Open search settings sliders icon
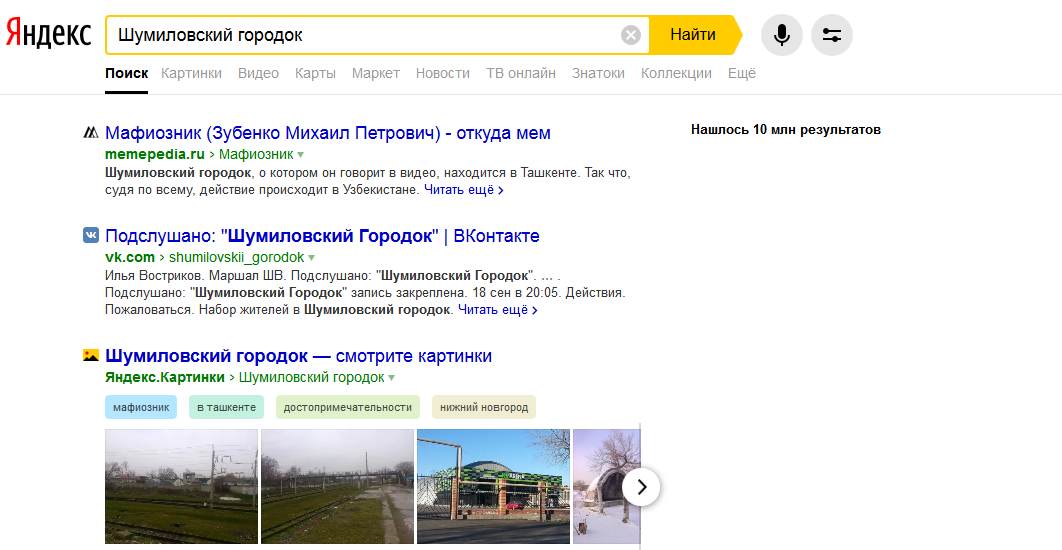Screen dimensions: 1062x550 (x=832, y=35)
